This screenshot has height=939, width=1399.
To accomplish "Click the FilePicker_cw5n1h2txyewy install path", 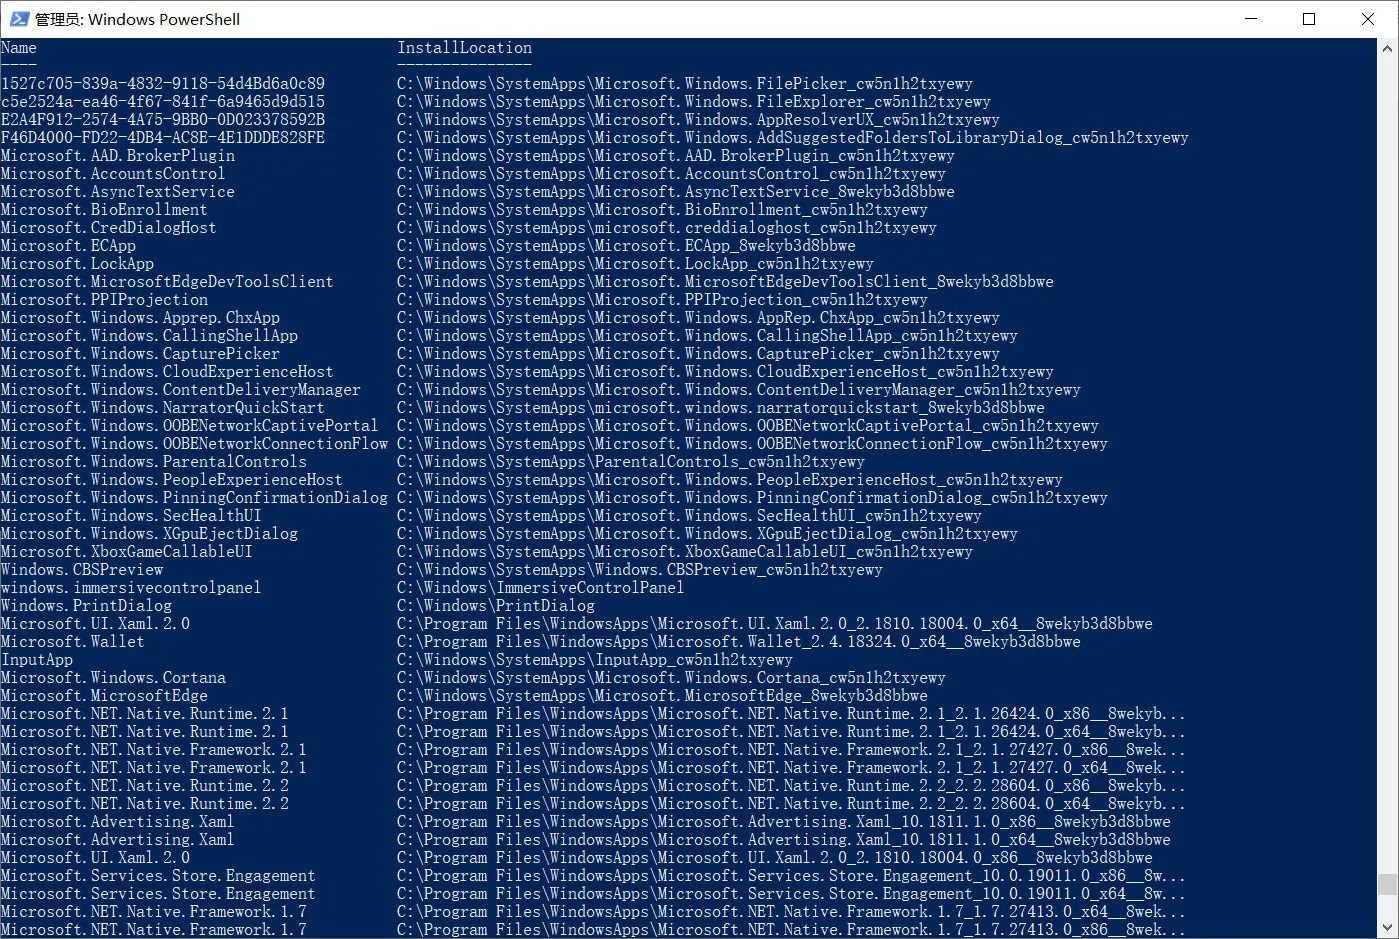I will point(685,84).
